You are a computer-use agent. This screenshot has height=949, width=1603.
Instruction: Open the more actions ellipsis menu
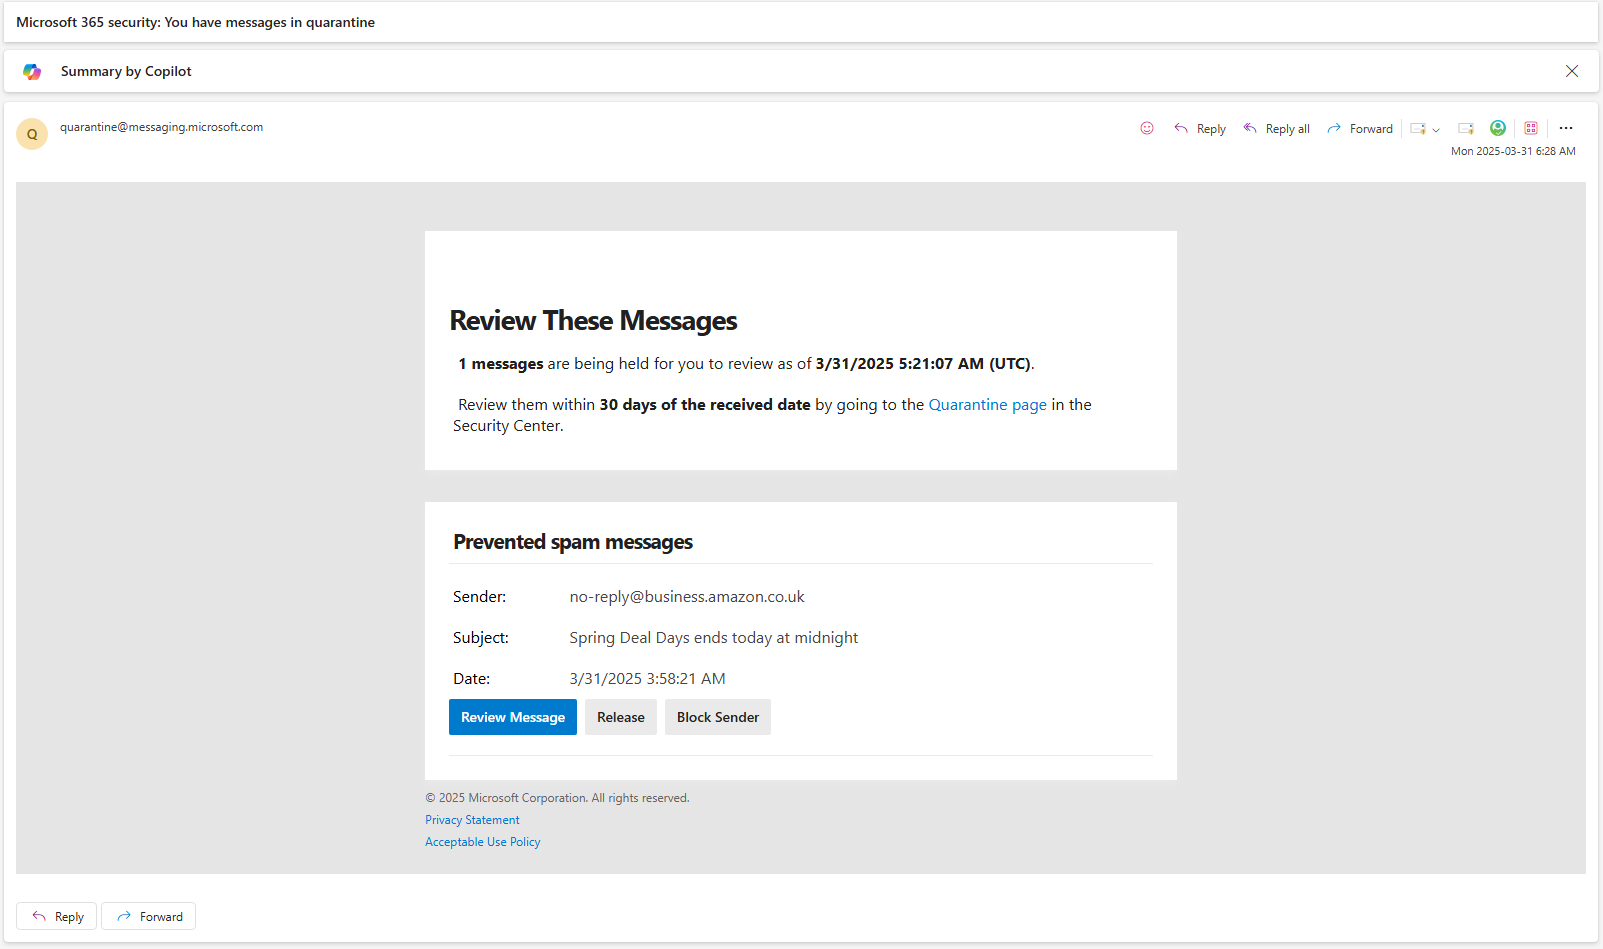pos(1566,128)
